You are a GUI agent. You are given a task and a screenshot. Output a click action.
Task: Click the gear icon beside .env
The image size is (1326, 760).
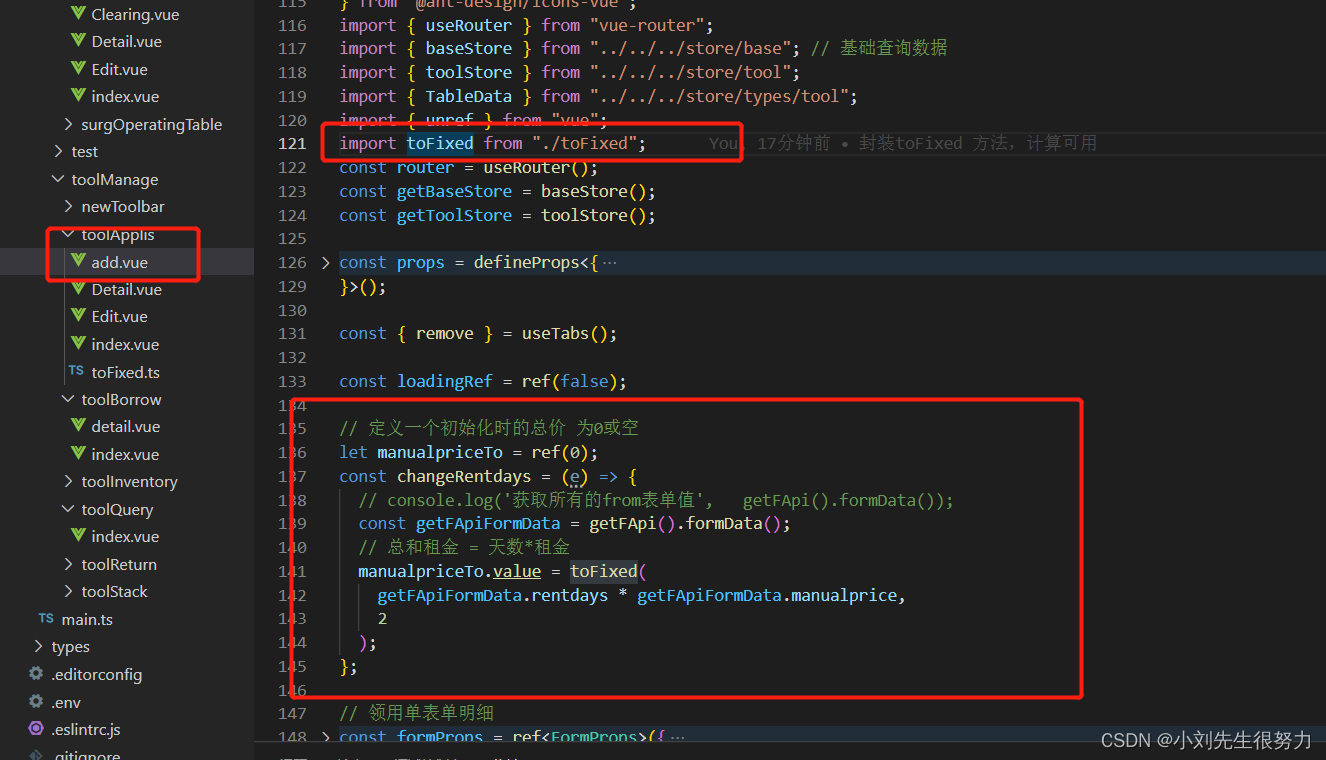coord(36,702)
